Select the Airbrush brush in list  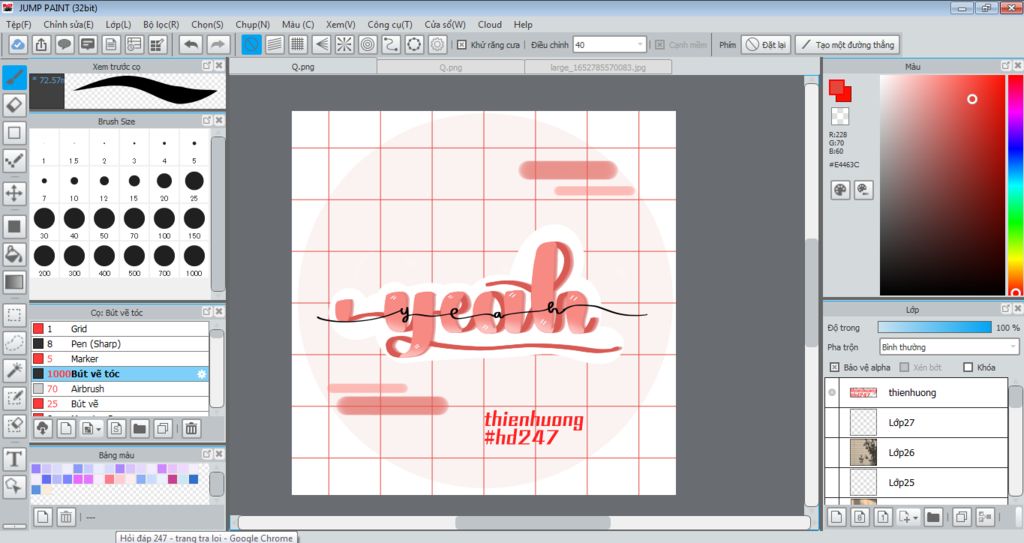120,389
